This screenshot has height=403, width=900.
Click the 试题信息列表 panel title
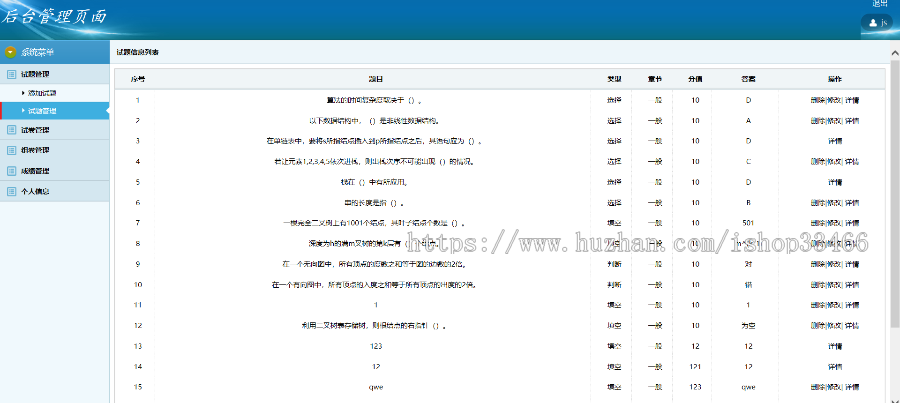pyautogui.click(x=137, y=52)
